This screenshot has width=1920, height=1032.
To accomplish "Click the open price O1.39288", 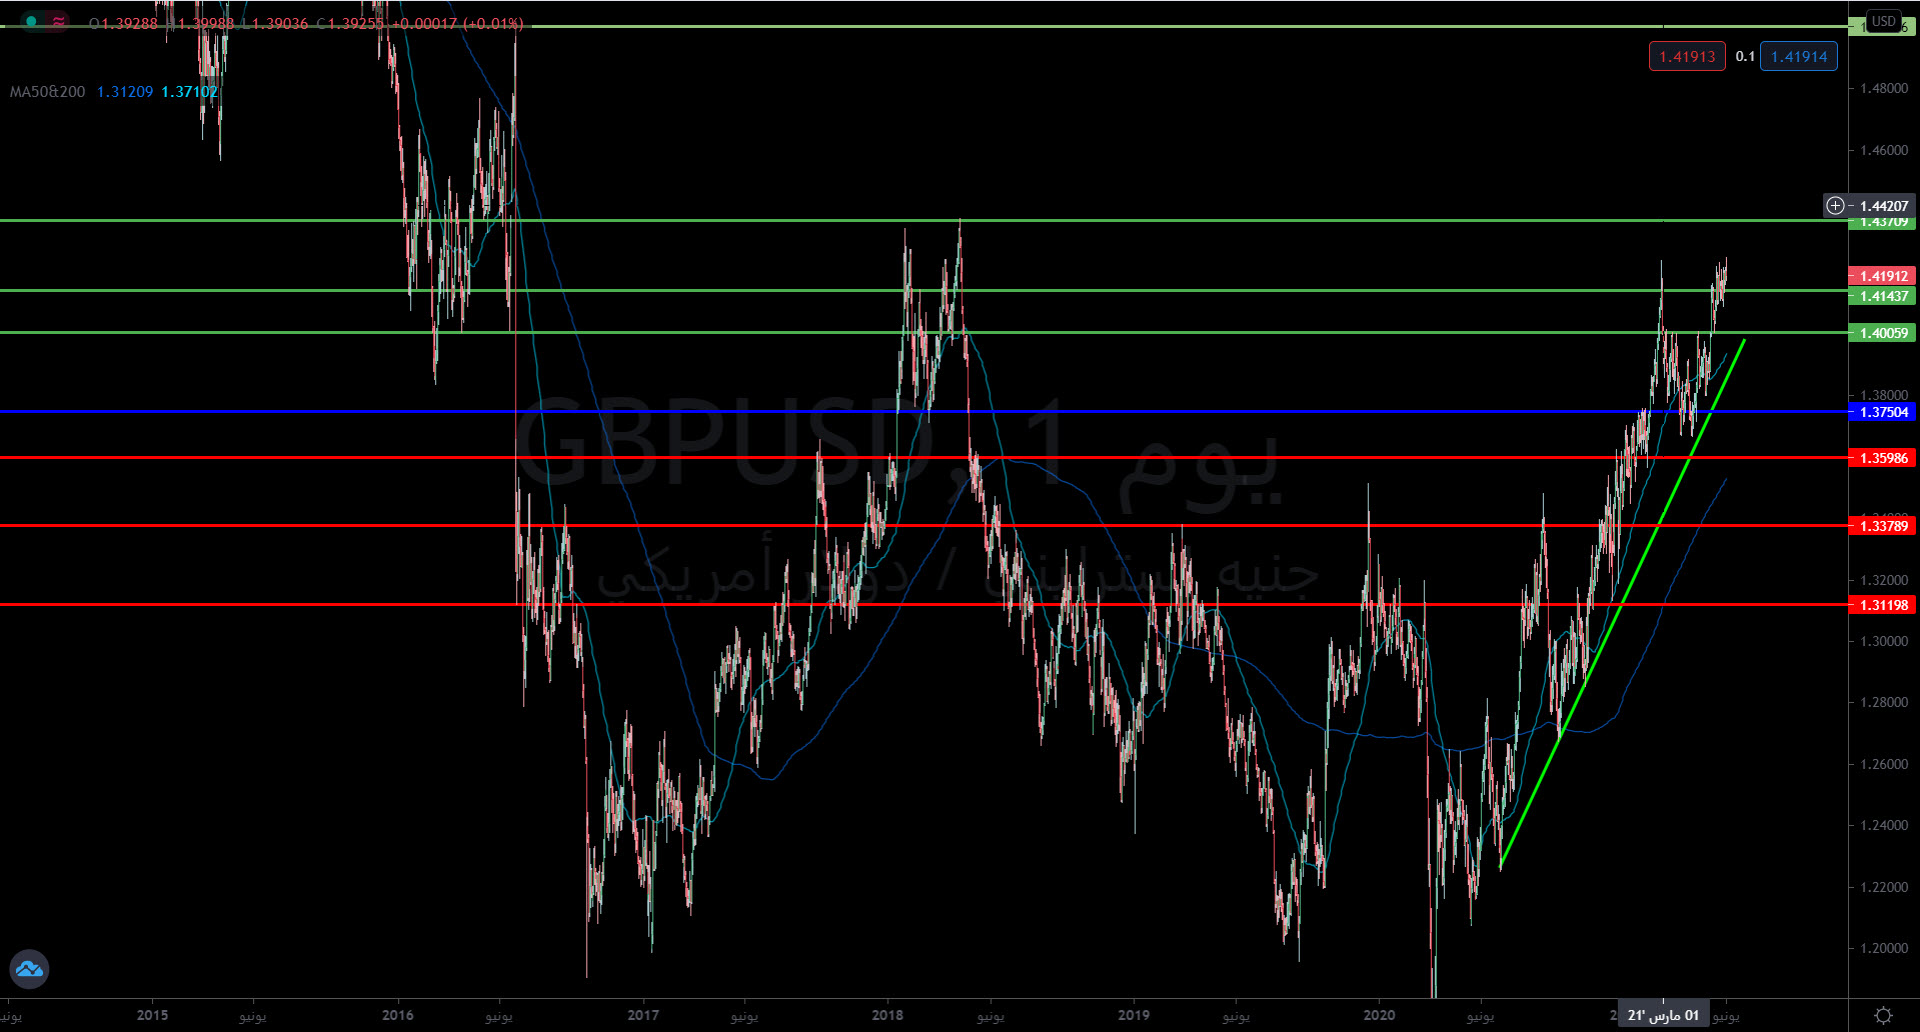I will tap(124, 23).
